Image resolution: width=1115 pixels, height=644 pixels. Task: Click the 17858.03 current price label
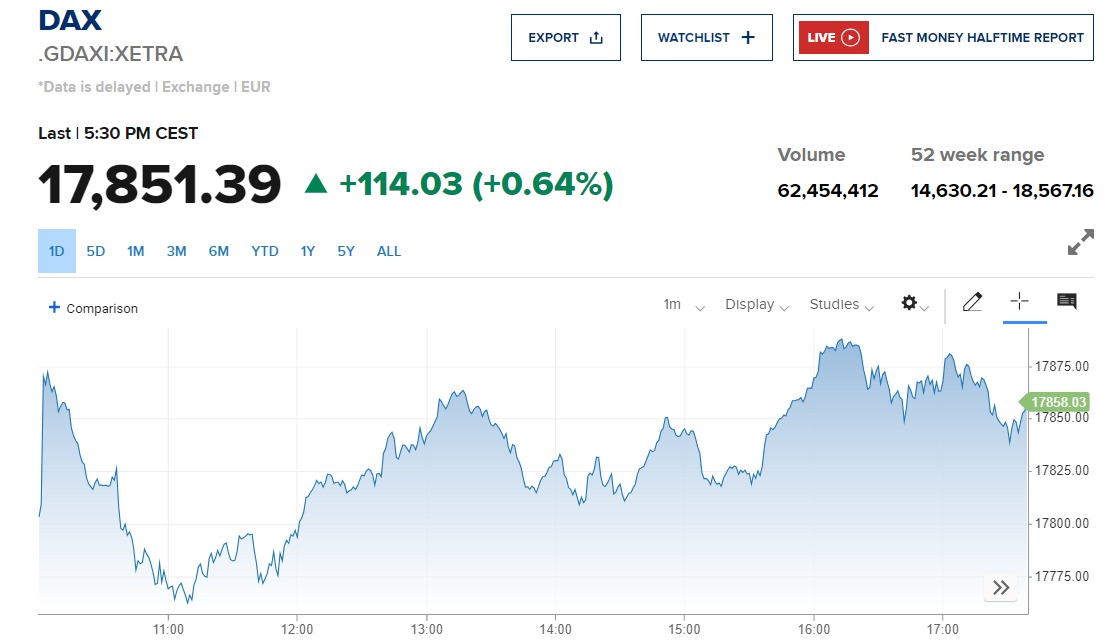coord(1059,402)
